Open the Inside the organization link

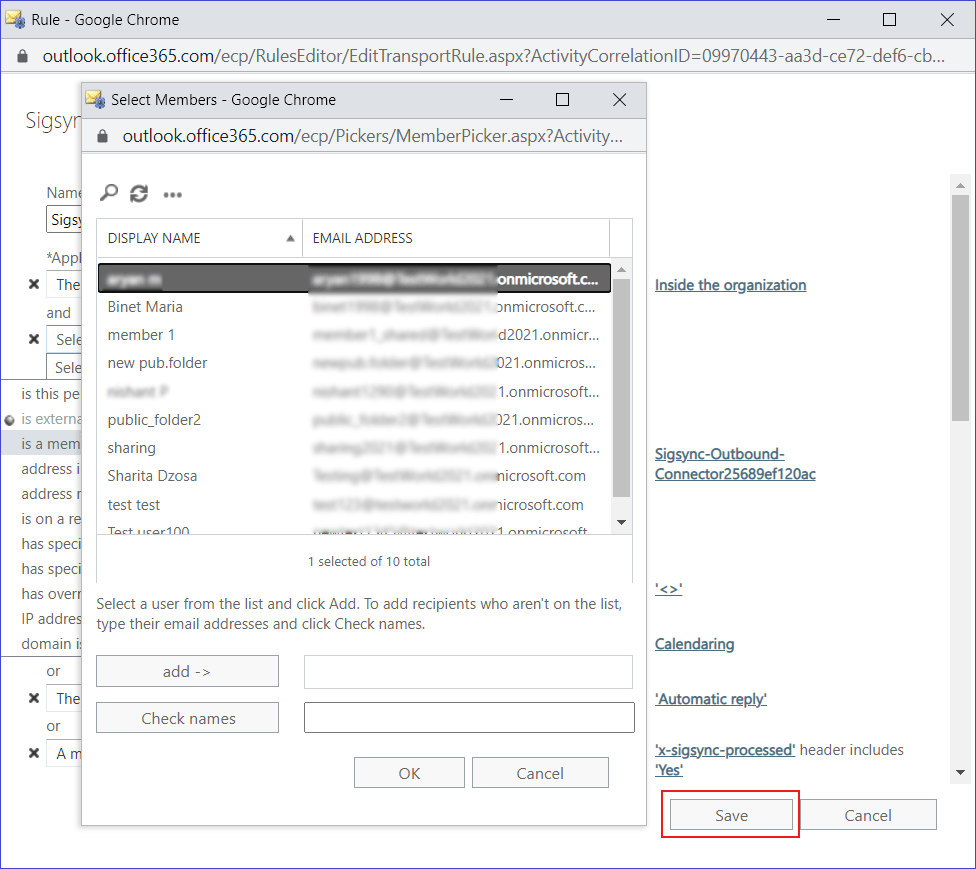pyautogui.click(x=730, y=285)
